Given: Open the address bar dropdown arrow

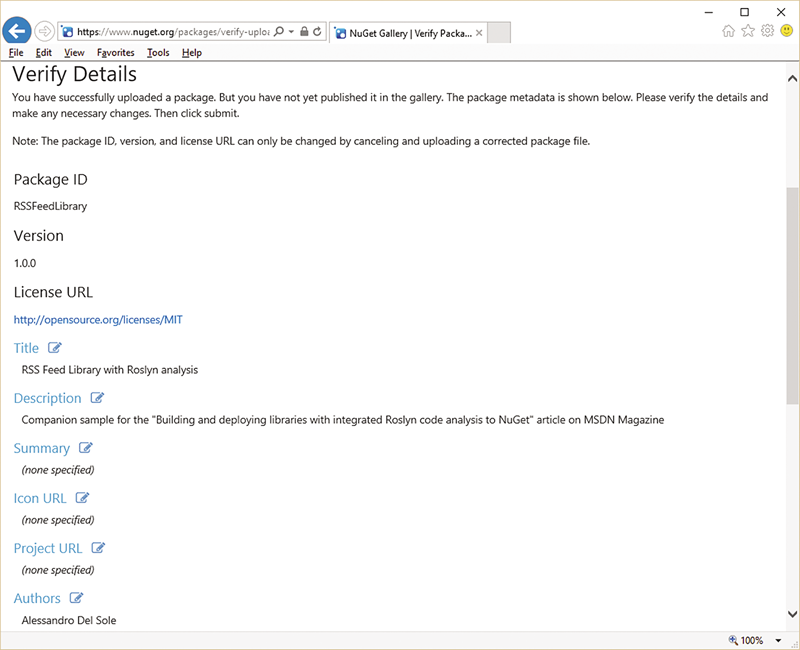Looking at the screenshot, I should [291, 32].
